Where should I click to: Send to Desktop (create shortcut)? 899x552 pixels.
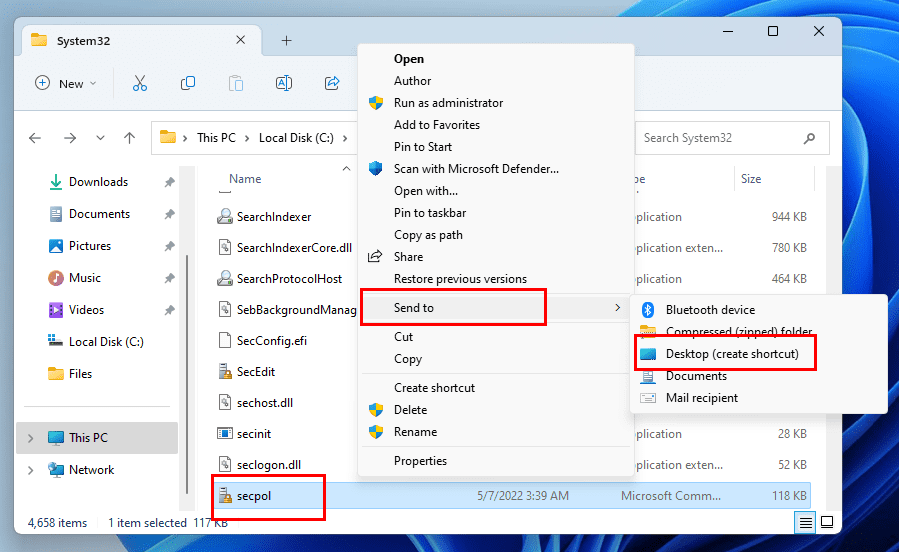(758, 354)
